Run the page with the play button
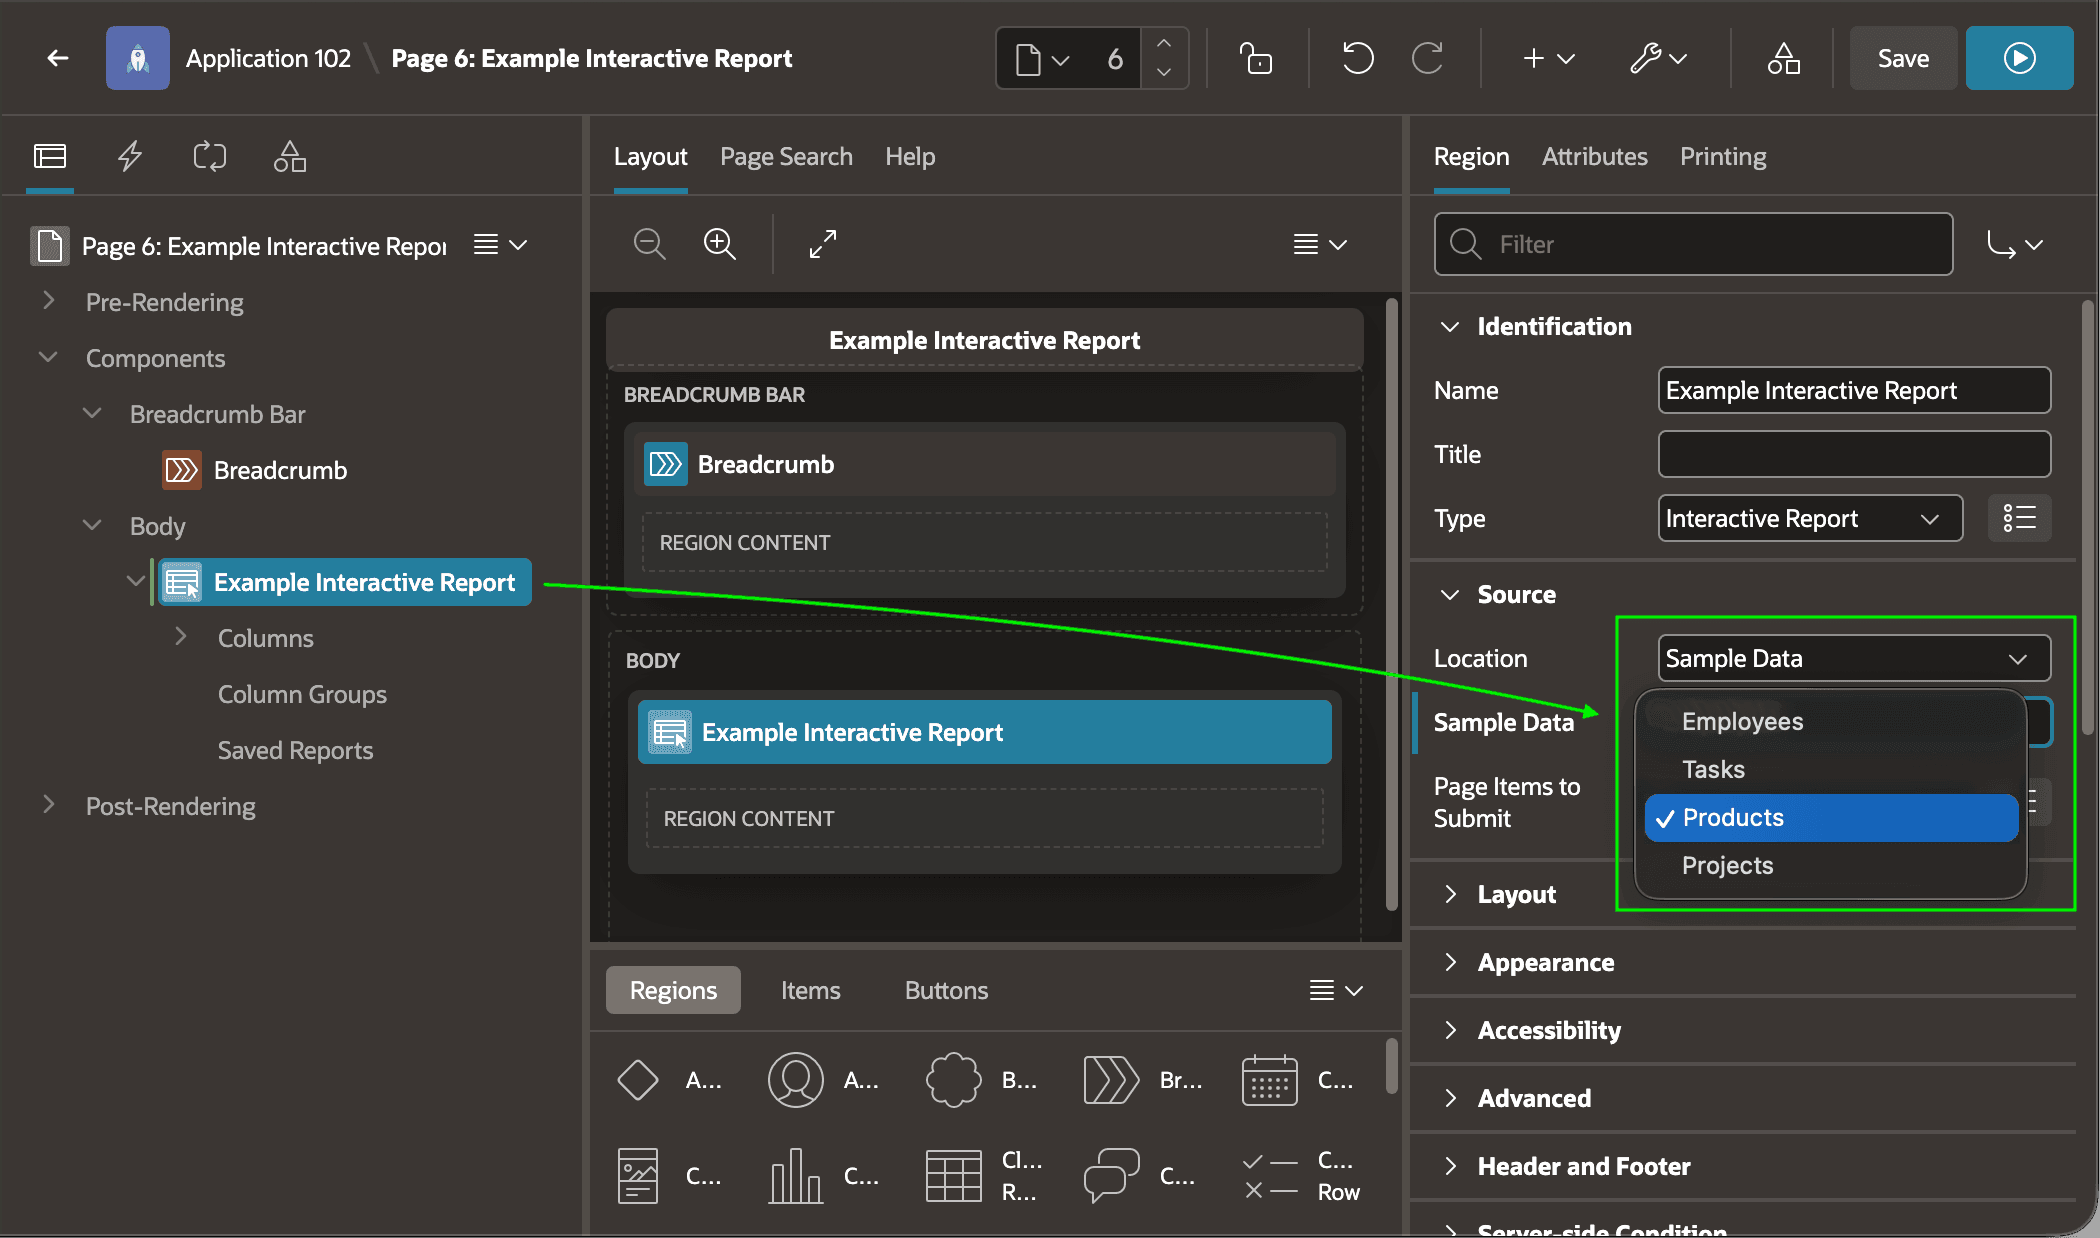2100x1238 pixels. click(2019, 58)
